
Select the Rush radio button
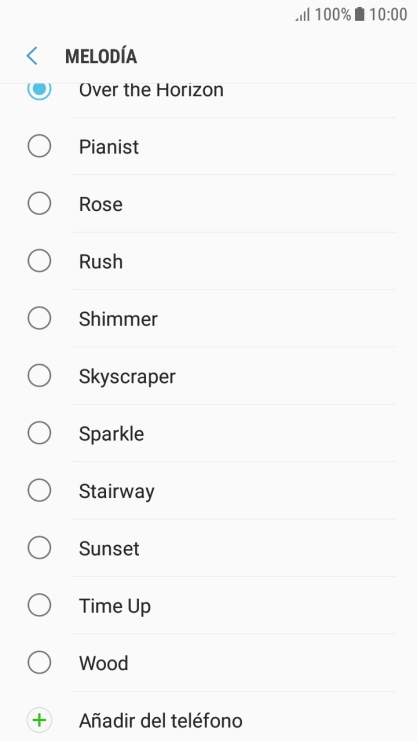point(39,261)
